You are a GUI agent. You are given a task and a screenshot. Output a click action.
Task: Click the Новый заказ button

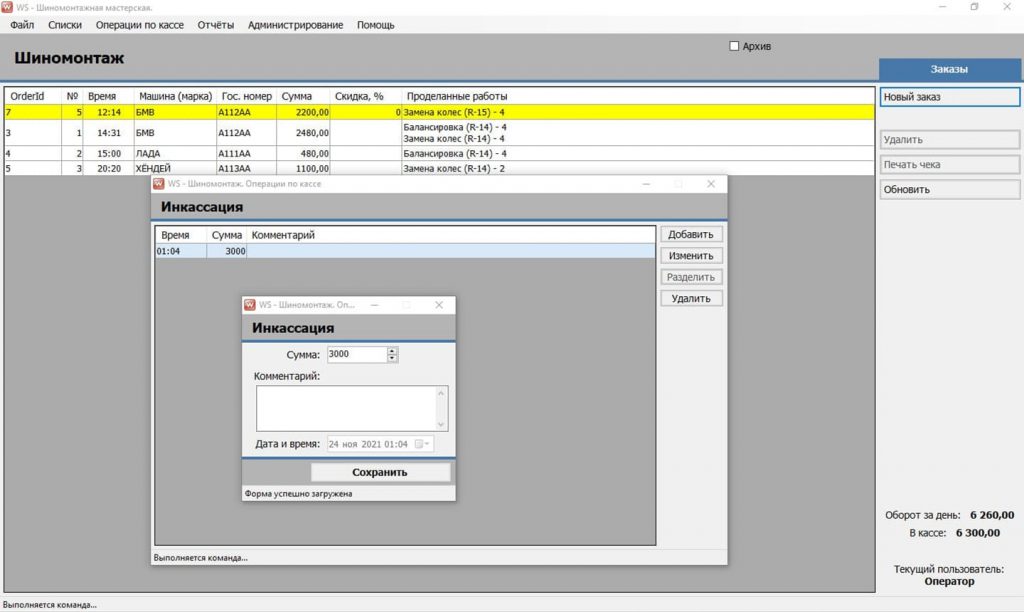coord(950,97)
